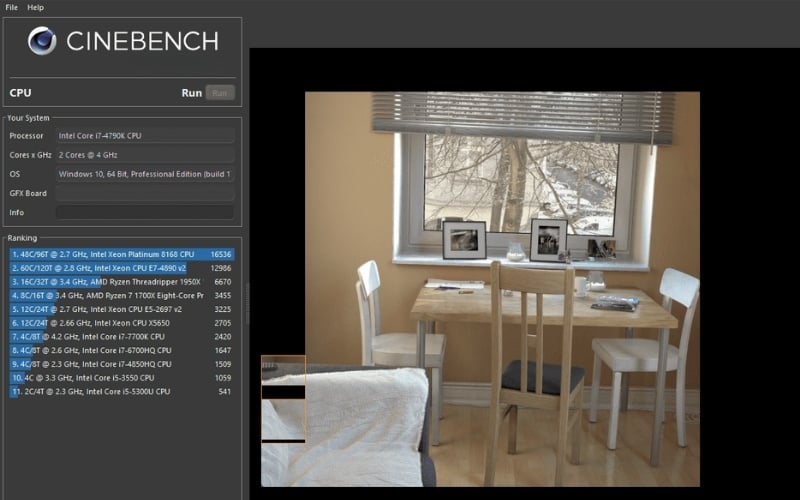This screenshot has height=500, width=800.
Task: Select ranking entry Intel Xeon CPU X5650
Action: click(122, 323)
